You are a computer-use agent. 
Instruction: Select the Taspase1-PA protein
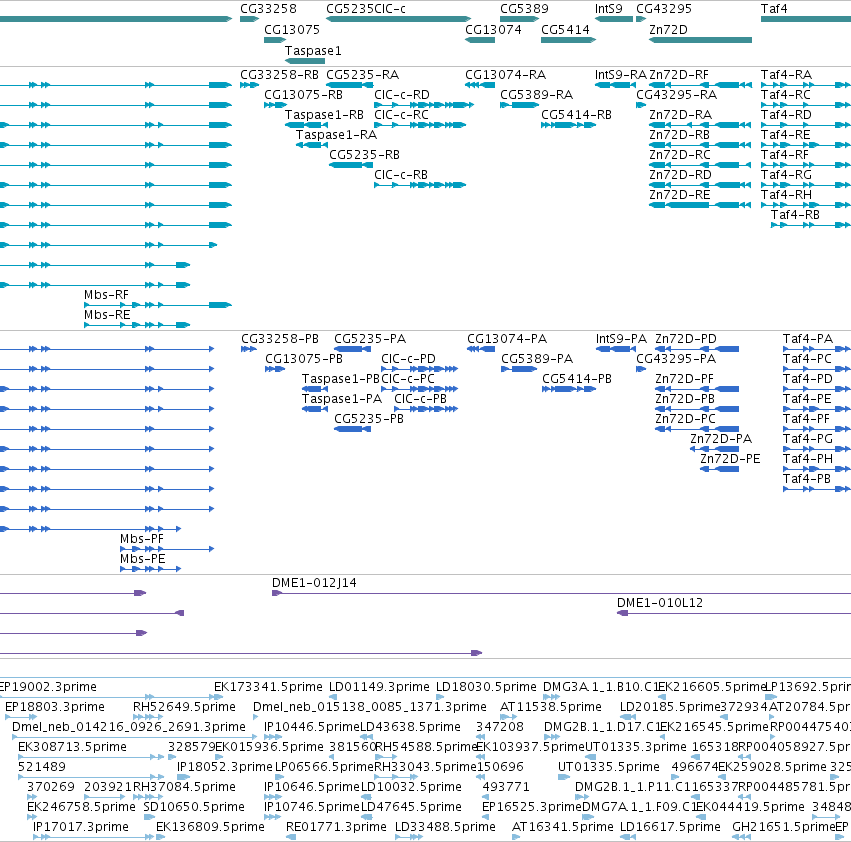315,409
